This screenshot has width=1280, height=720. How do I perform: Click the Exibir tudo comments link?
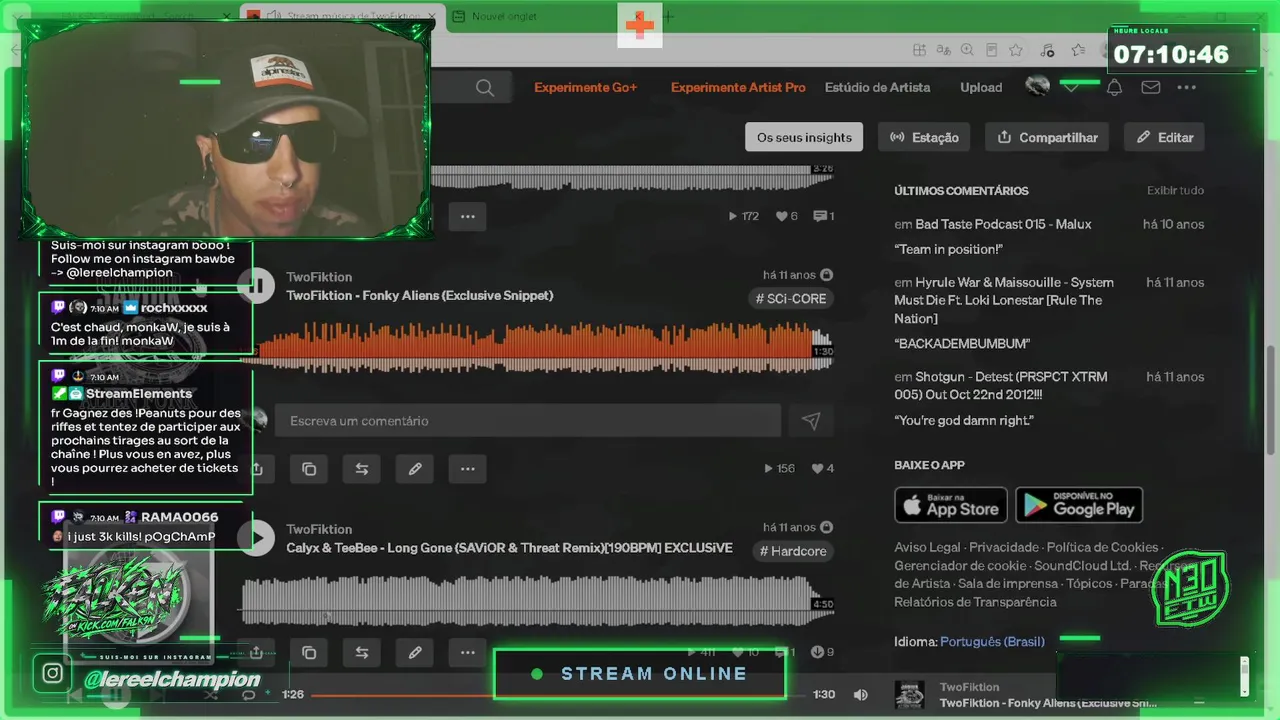1175,191
